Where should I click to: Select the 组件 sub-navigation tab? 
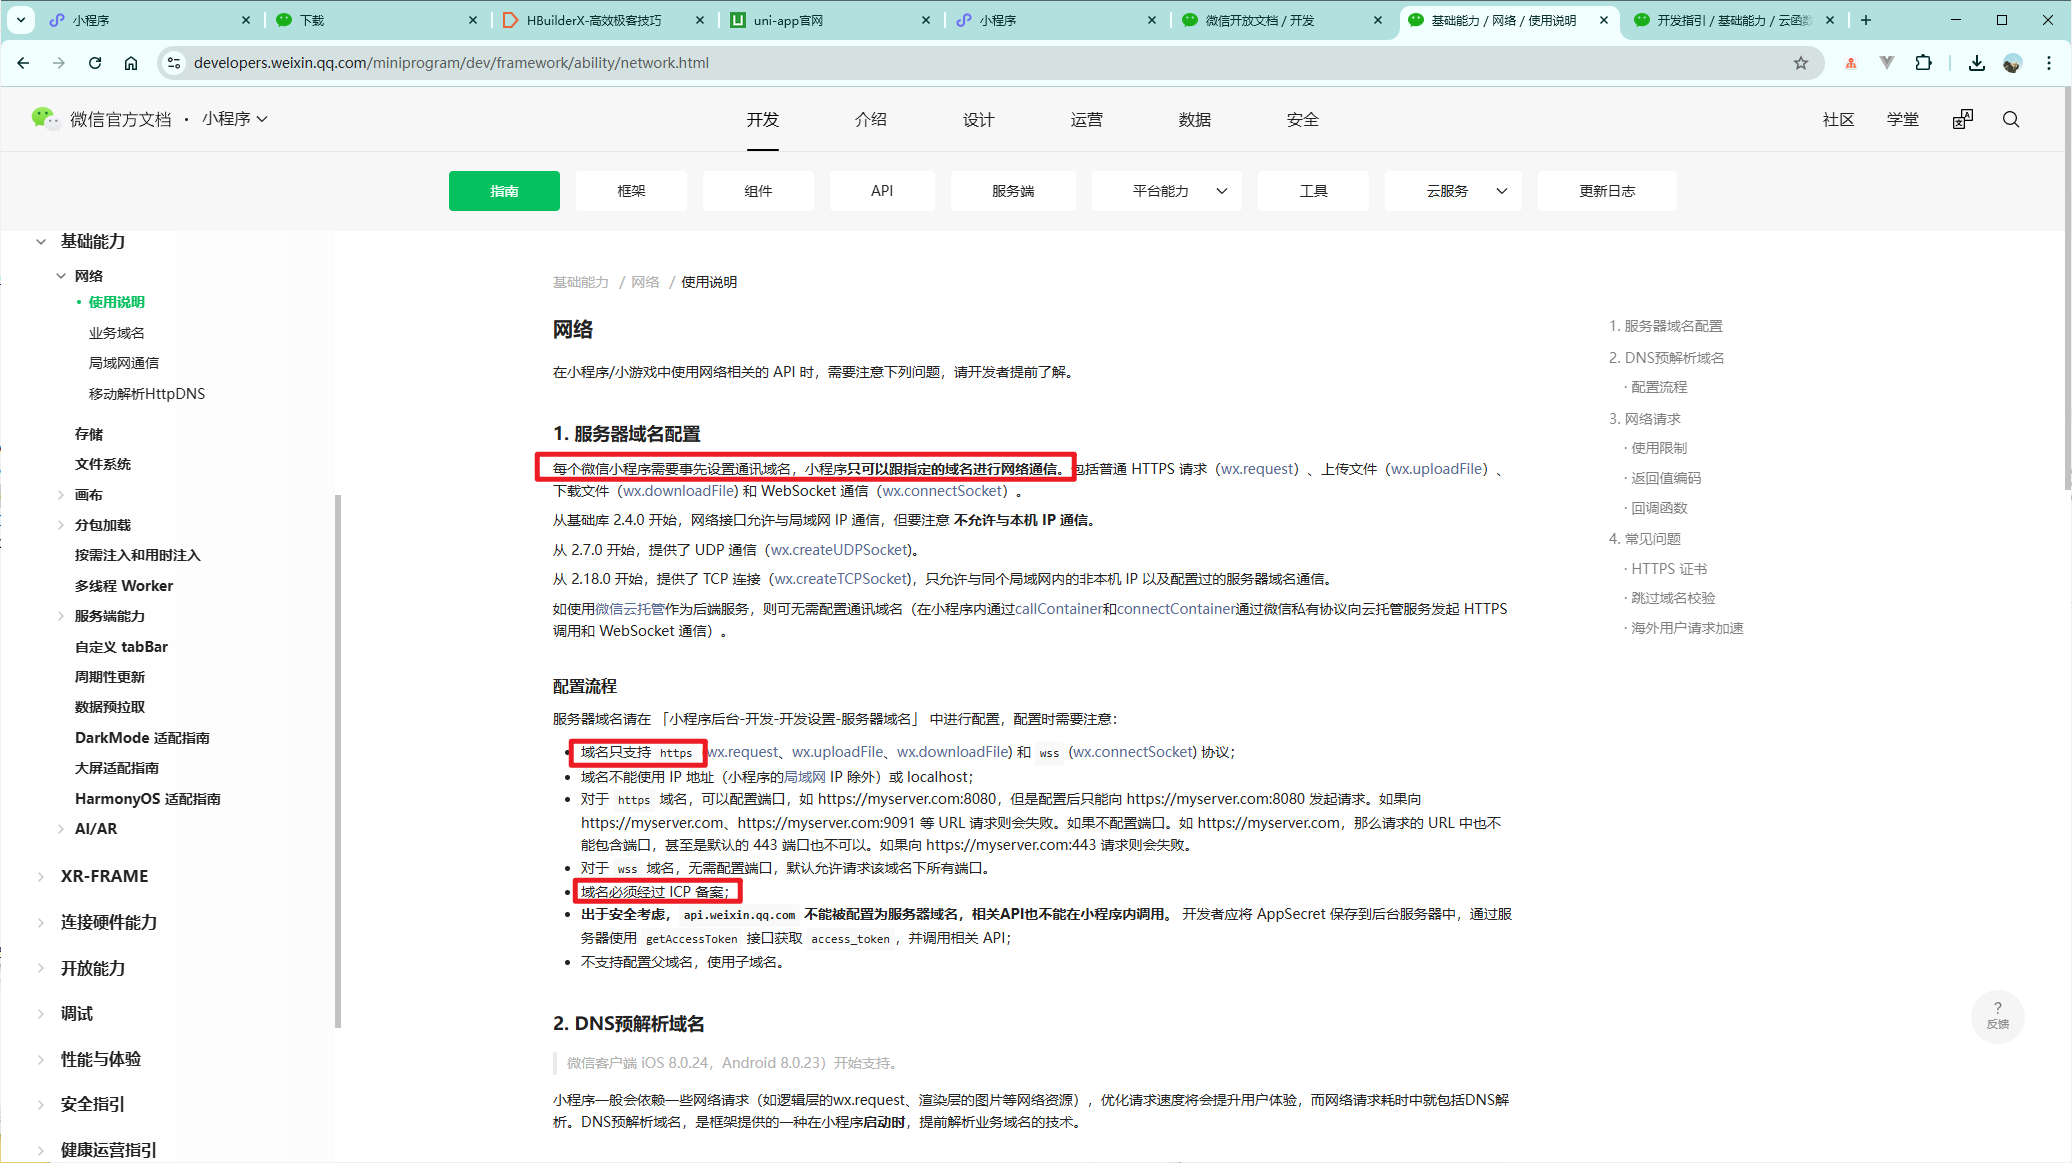[758, 191]
